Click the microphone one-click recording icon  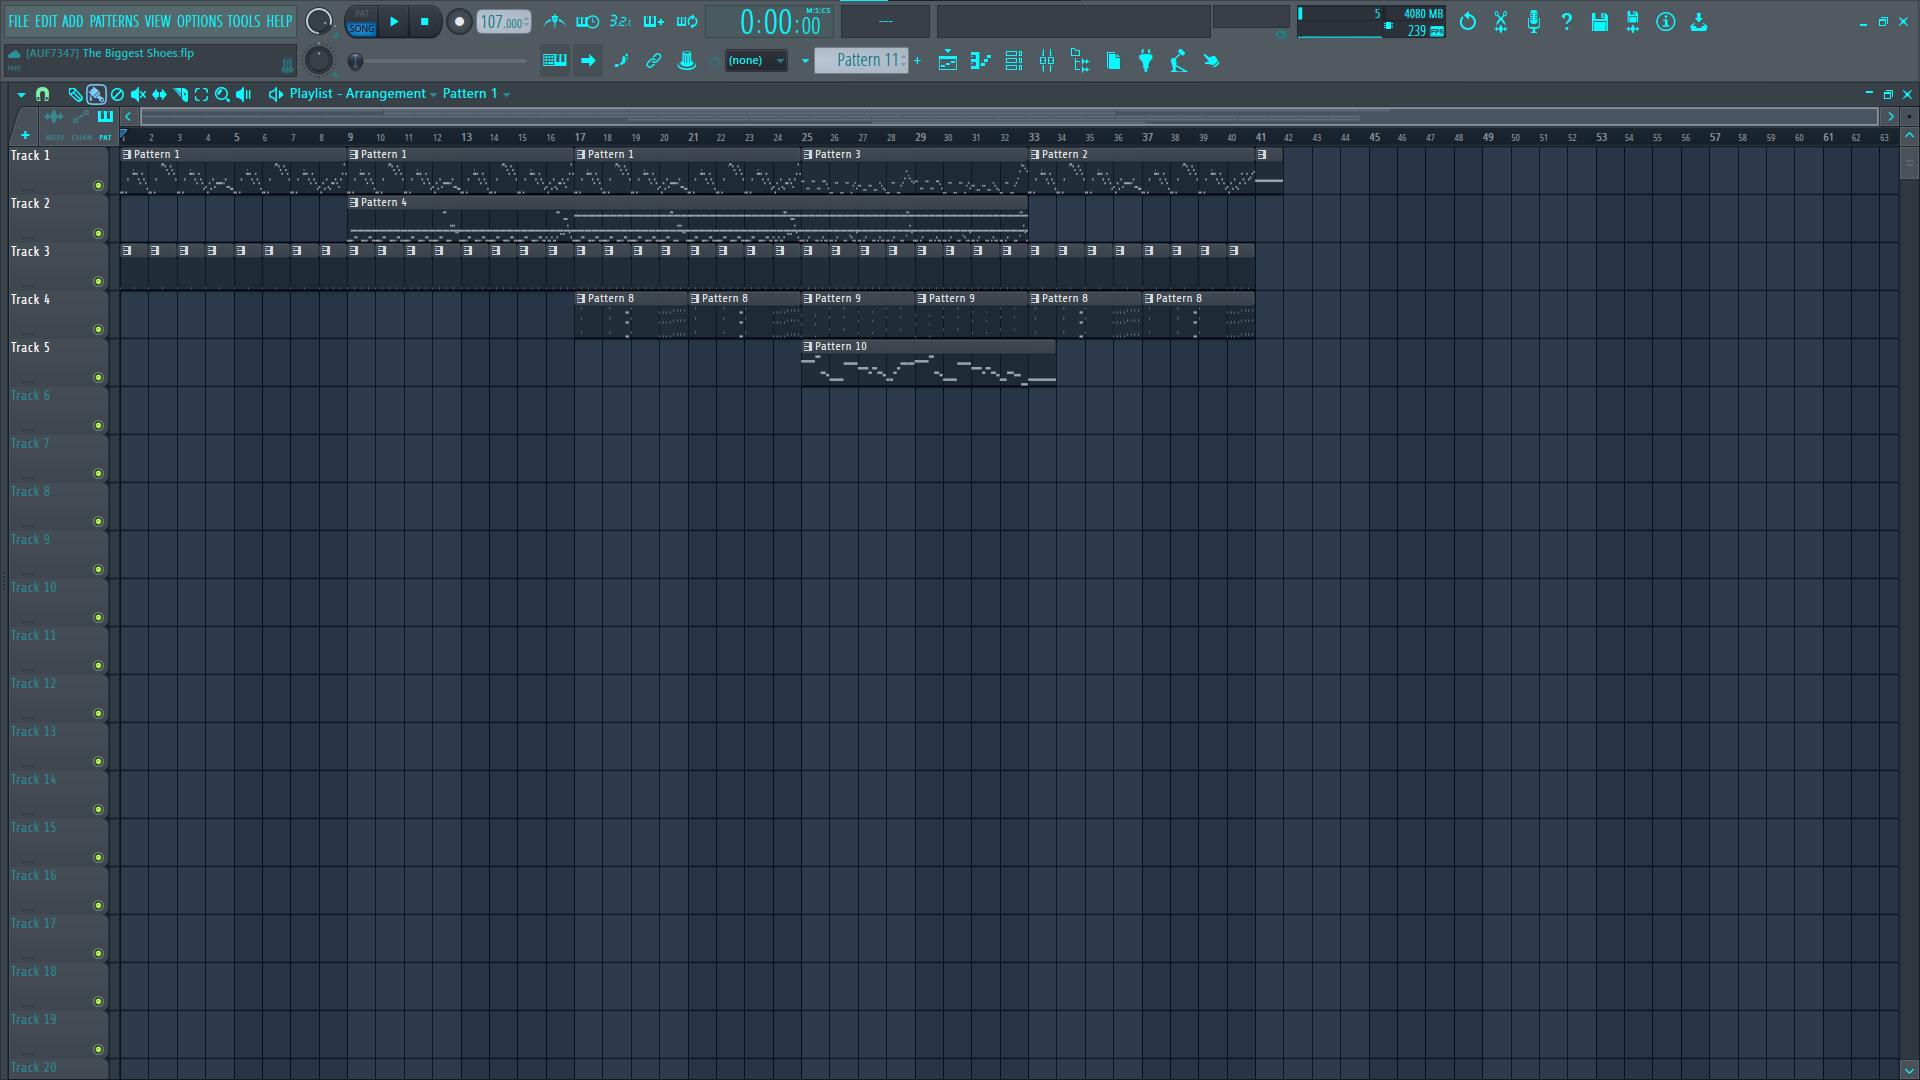click(x=1534, y=21)
